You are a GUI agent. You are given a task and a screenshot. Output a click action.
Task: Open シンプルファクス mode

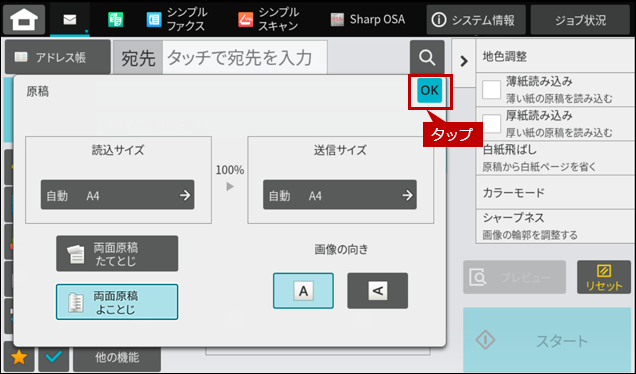(x=177, y=19)
